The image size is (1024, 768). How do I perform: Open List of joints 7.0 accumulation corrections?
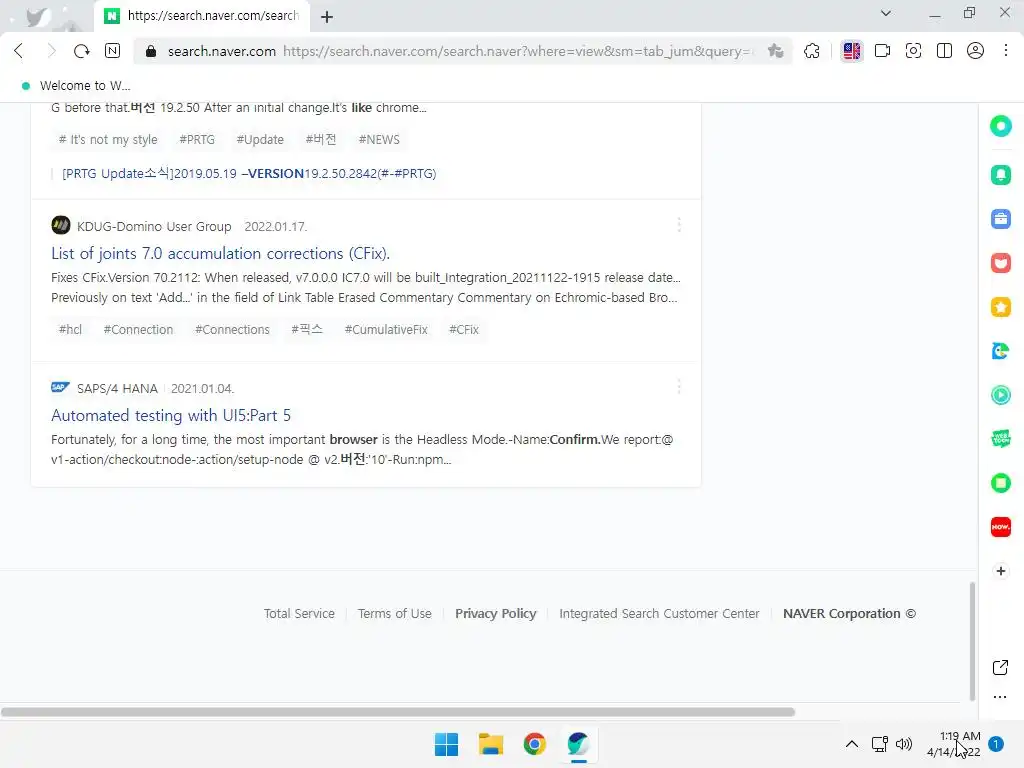tap(220, 253)
